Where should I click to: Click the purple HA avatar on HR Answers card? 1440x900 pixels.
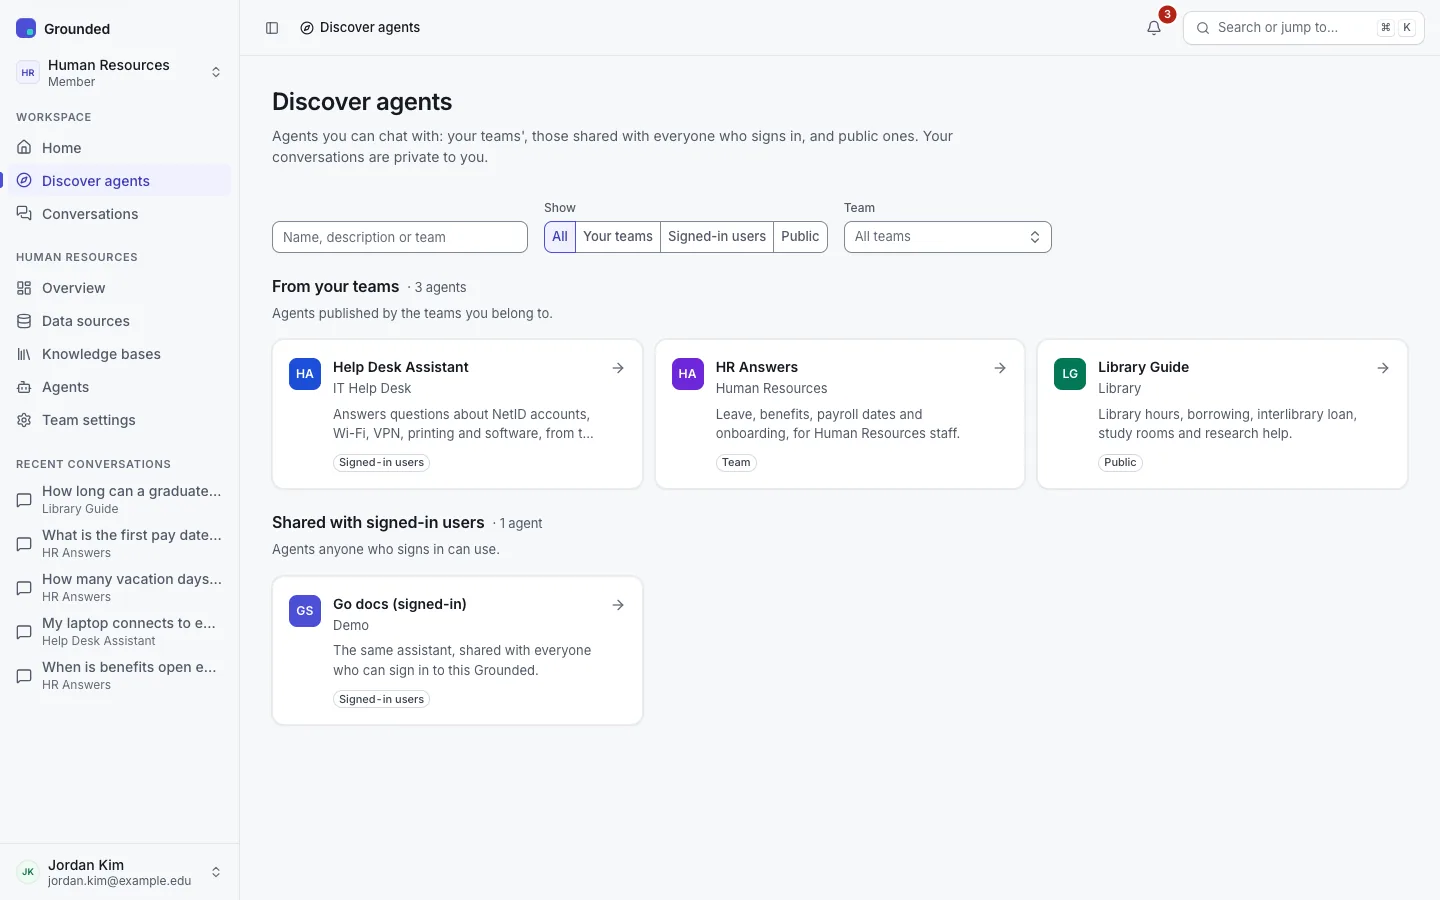coord(688,374)
